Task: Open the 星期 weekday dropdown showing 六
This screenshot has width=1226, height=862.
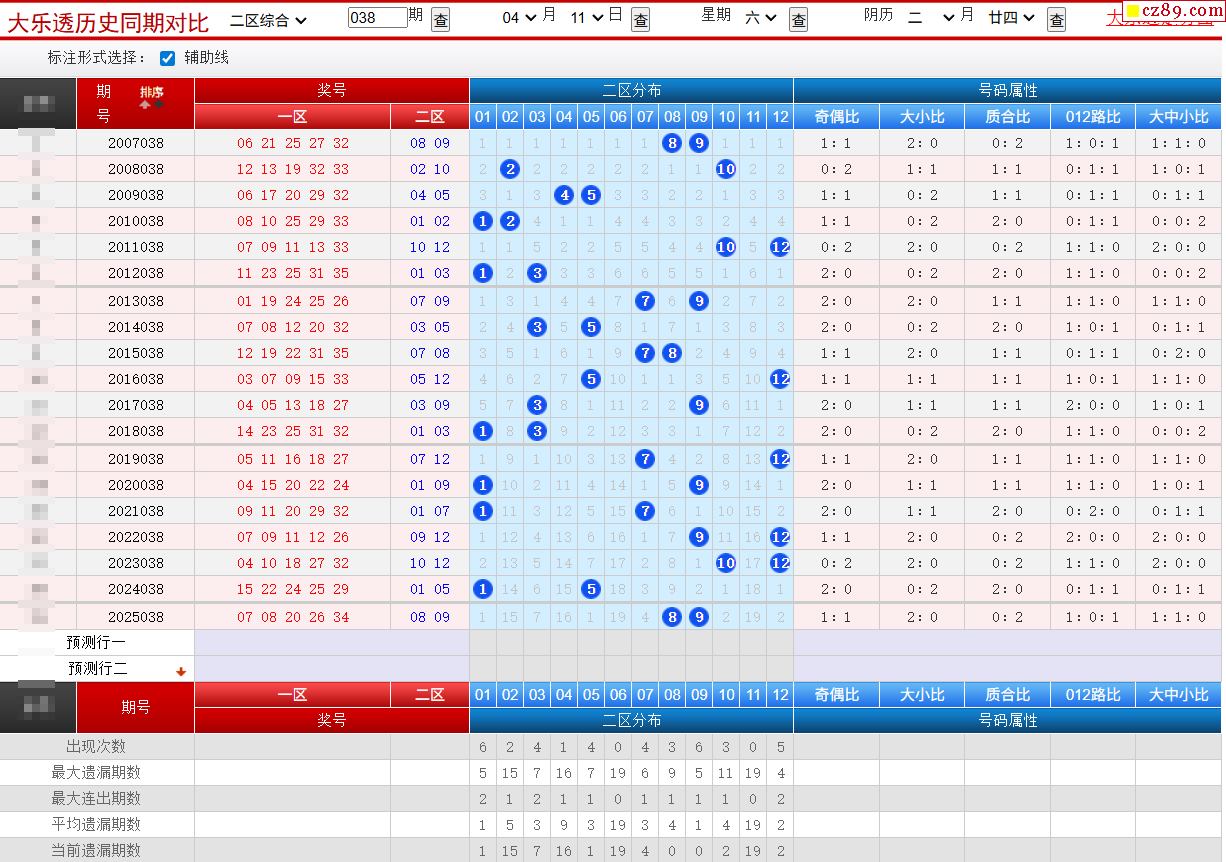Action: tap(760, 17)
